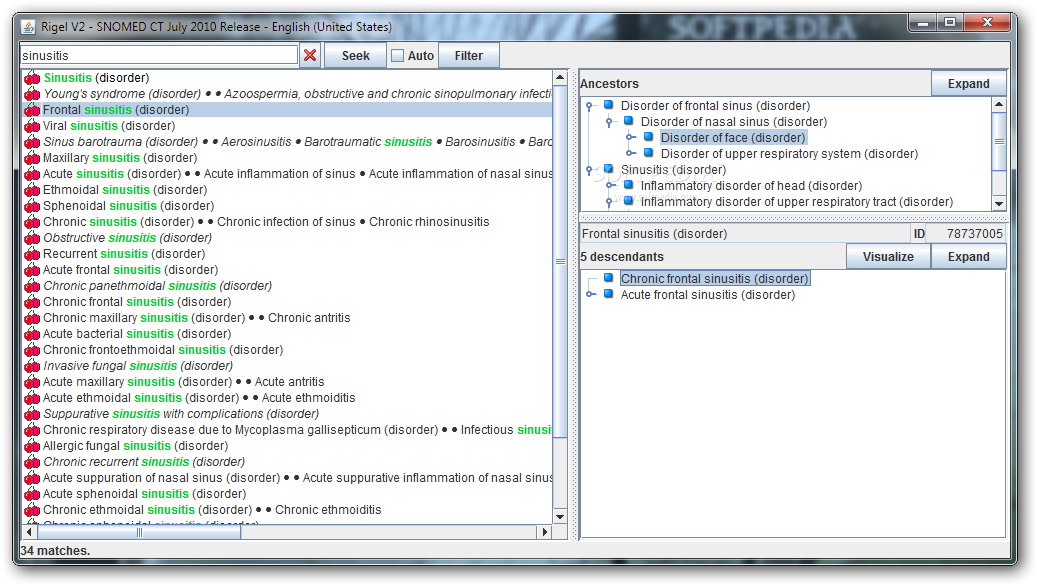Select the cherry icon for Invasive fungal sinusitis
1038x586 pixels.
point(32,366)
